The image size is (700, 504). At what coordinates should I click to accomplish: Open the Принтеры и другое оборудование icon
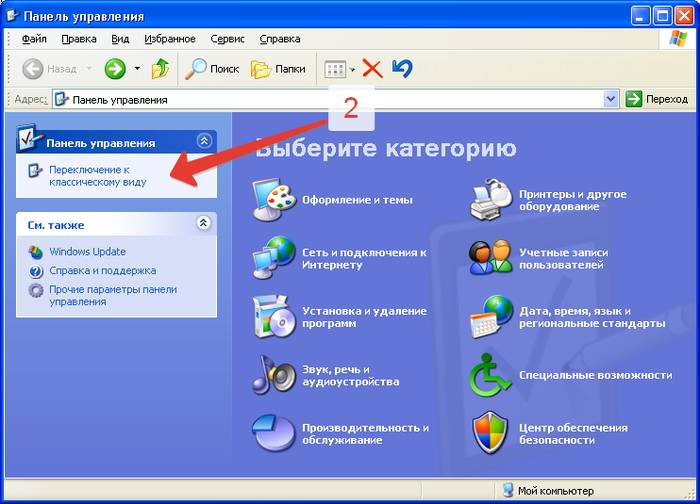(x=491, y=199)
